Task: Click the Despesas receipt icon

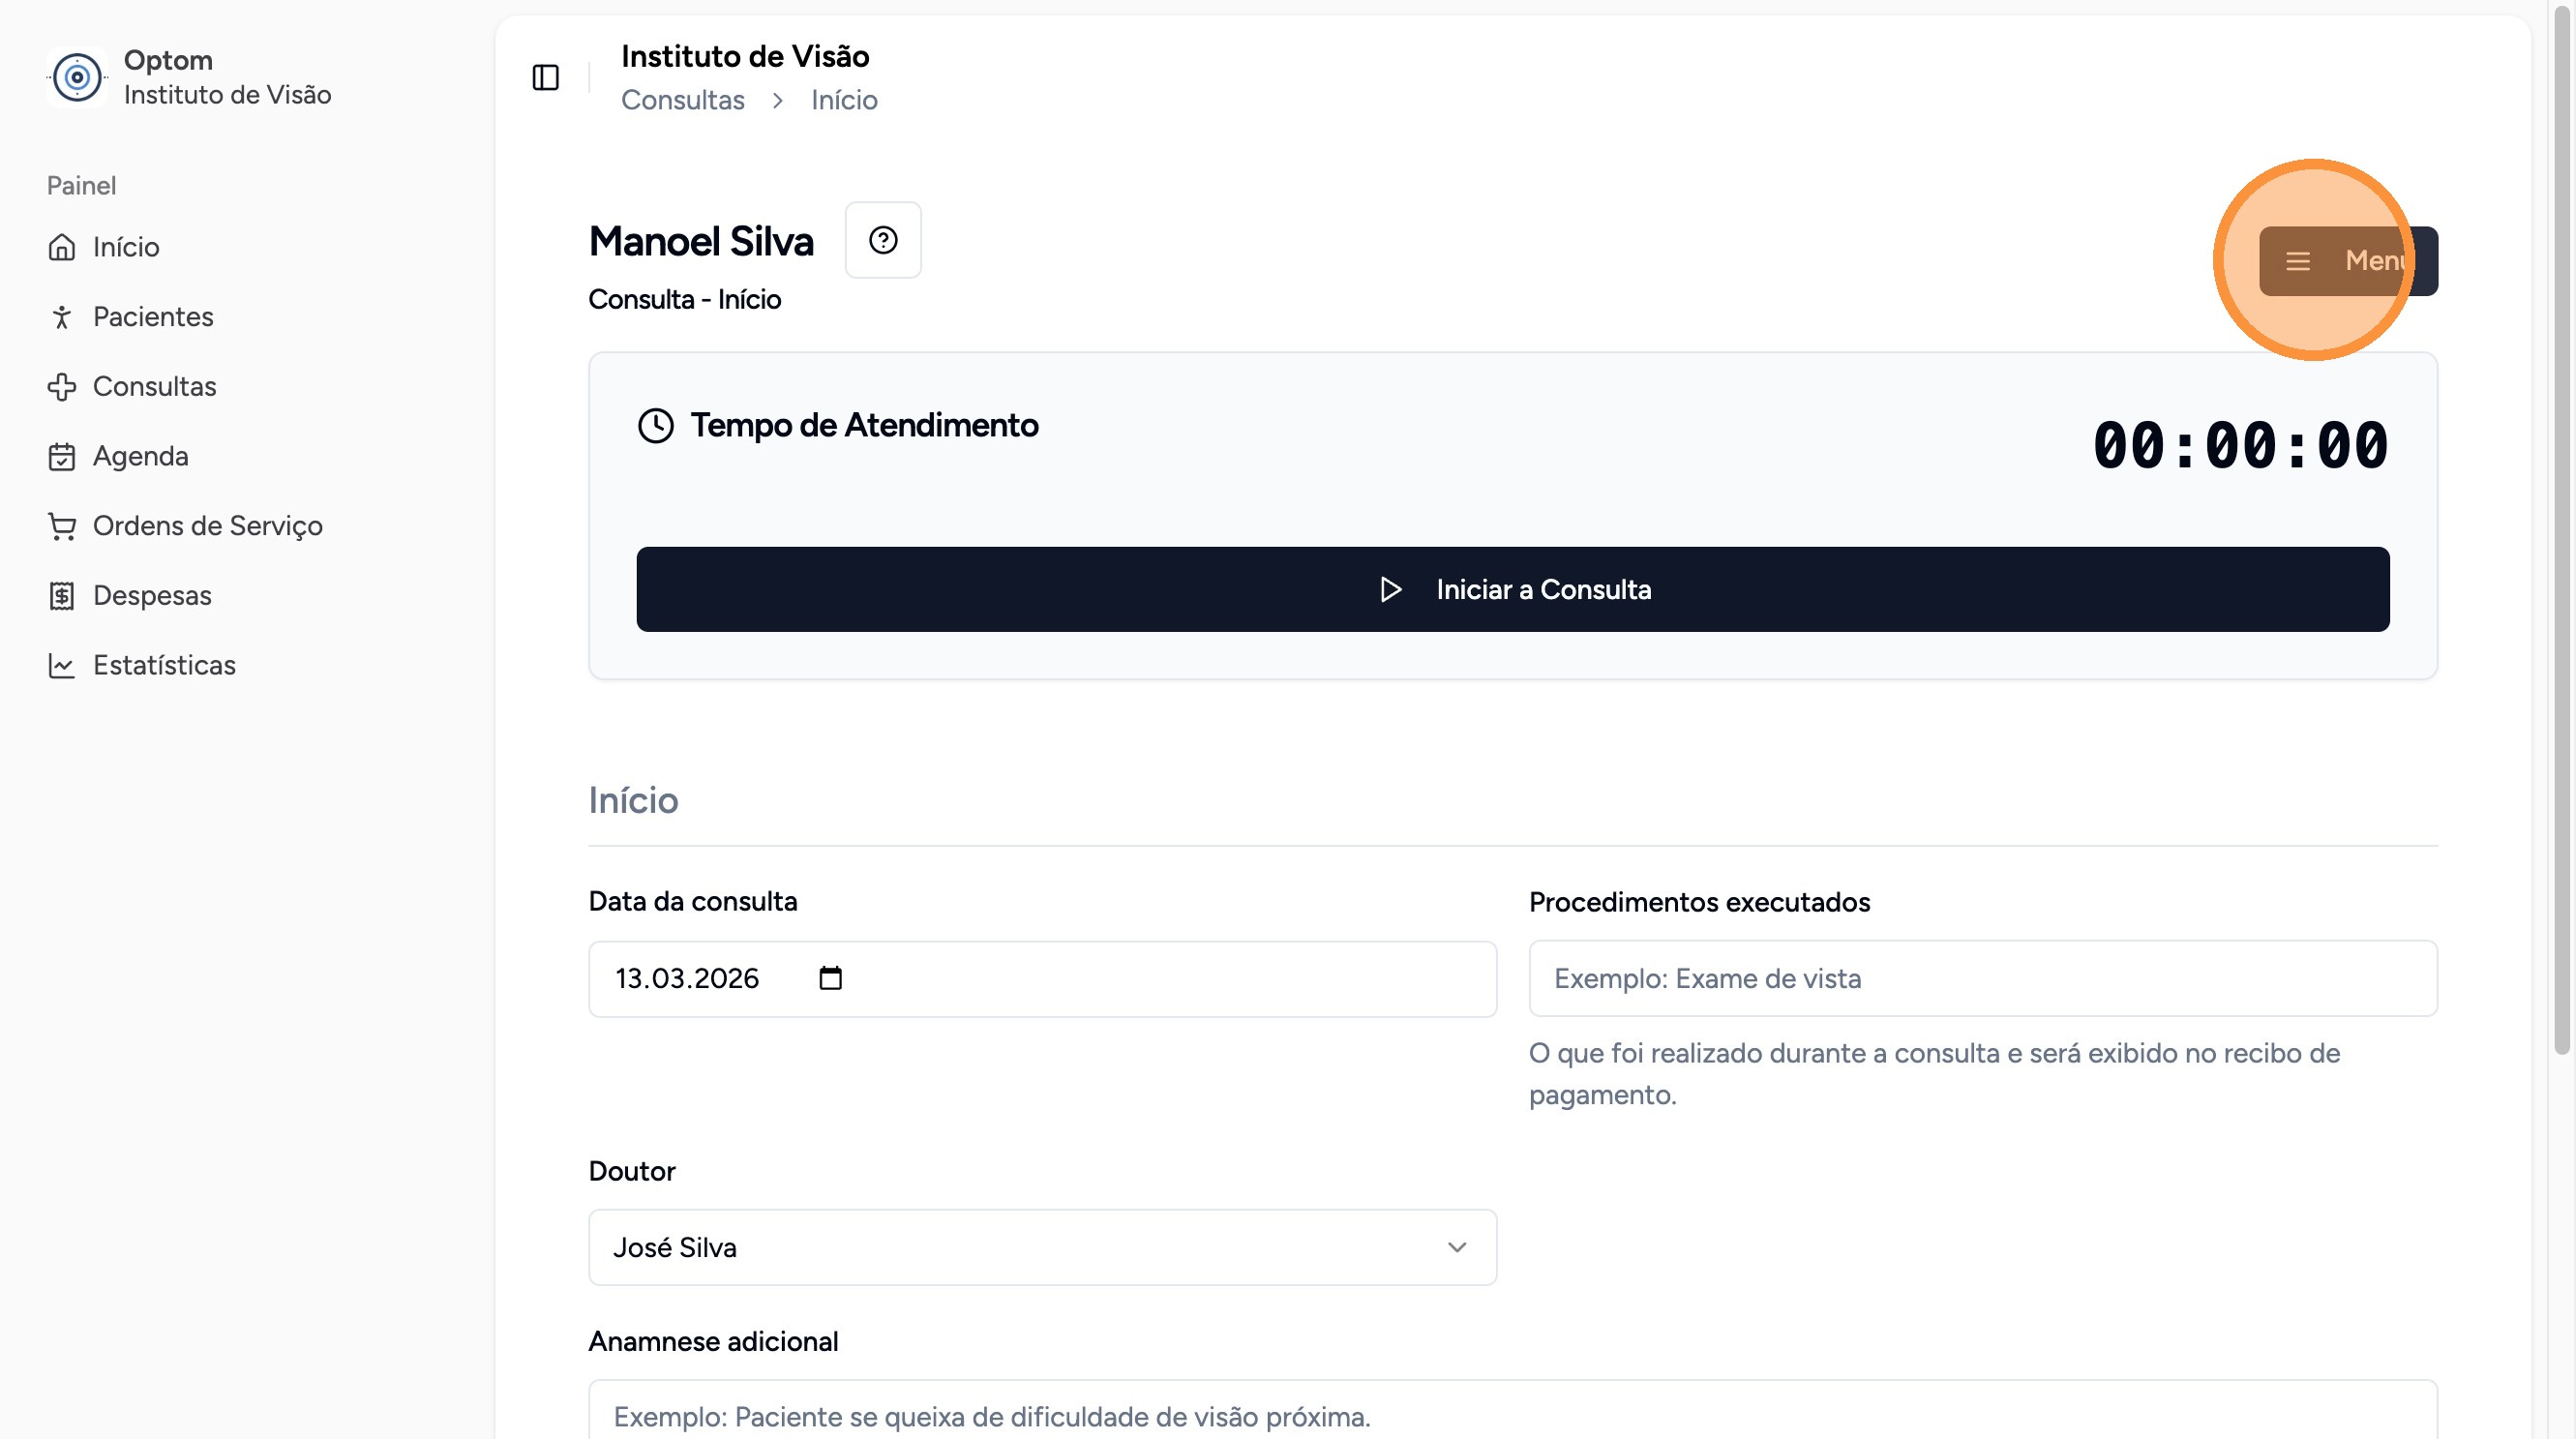Action: coord(62,596)
